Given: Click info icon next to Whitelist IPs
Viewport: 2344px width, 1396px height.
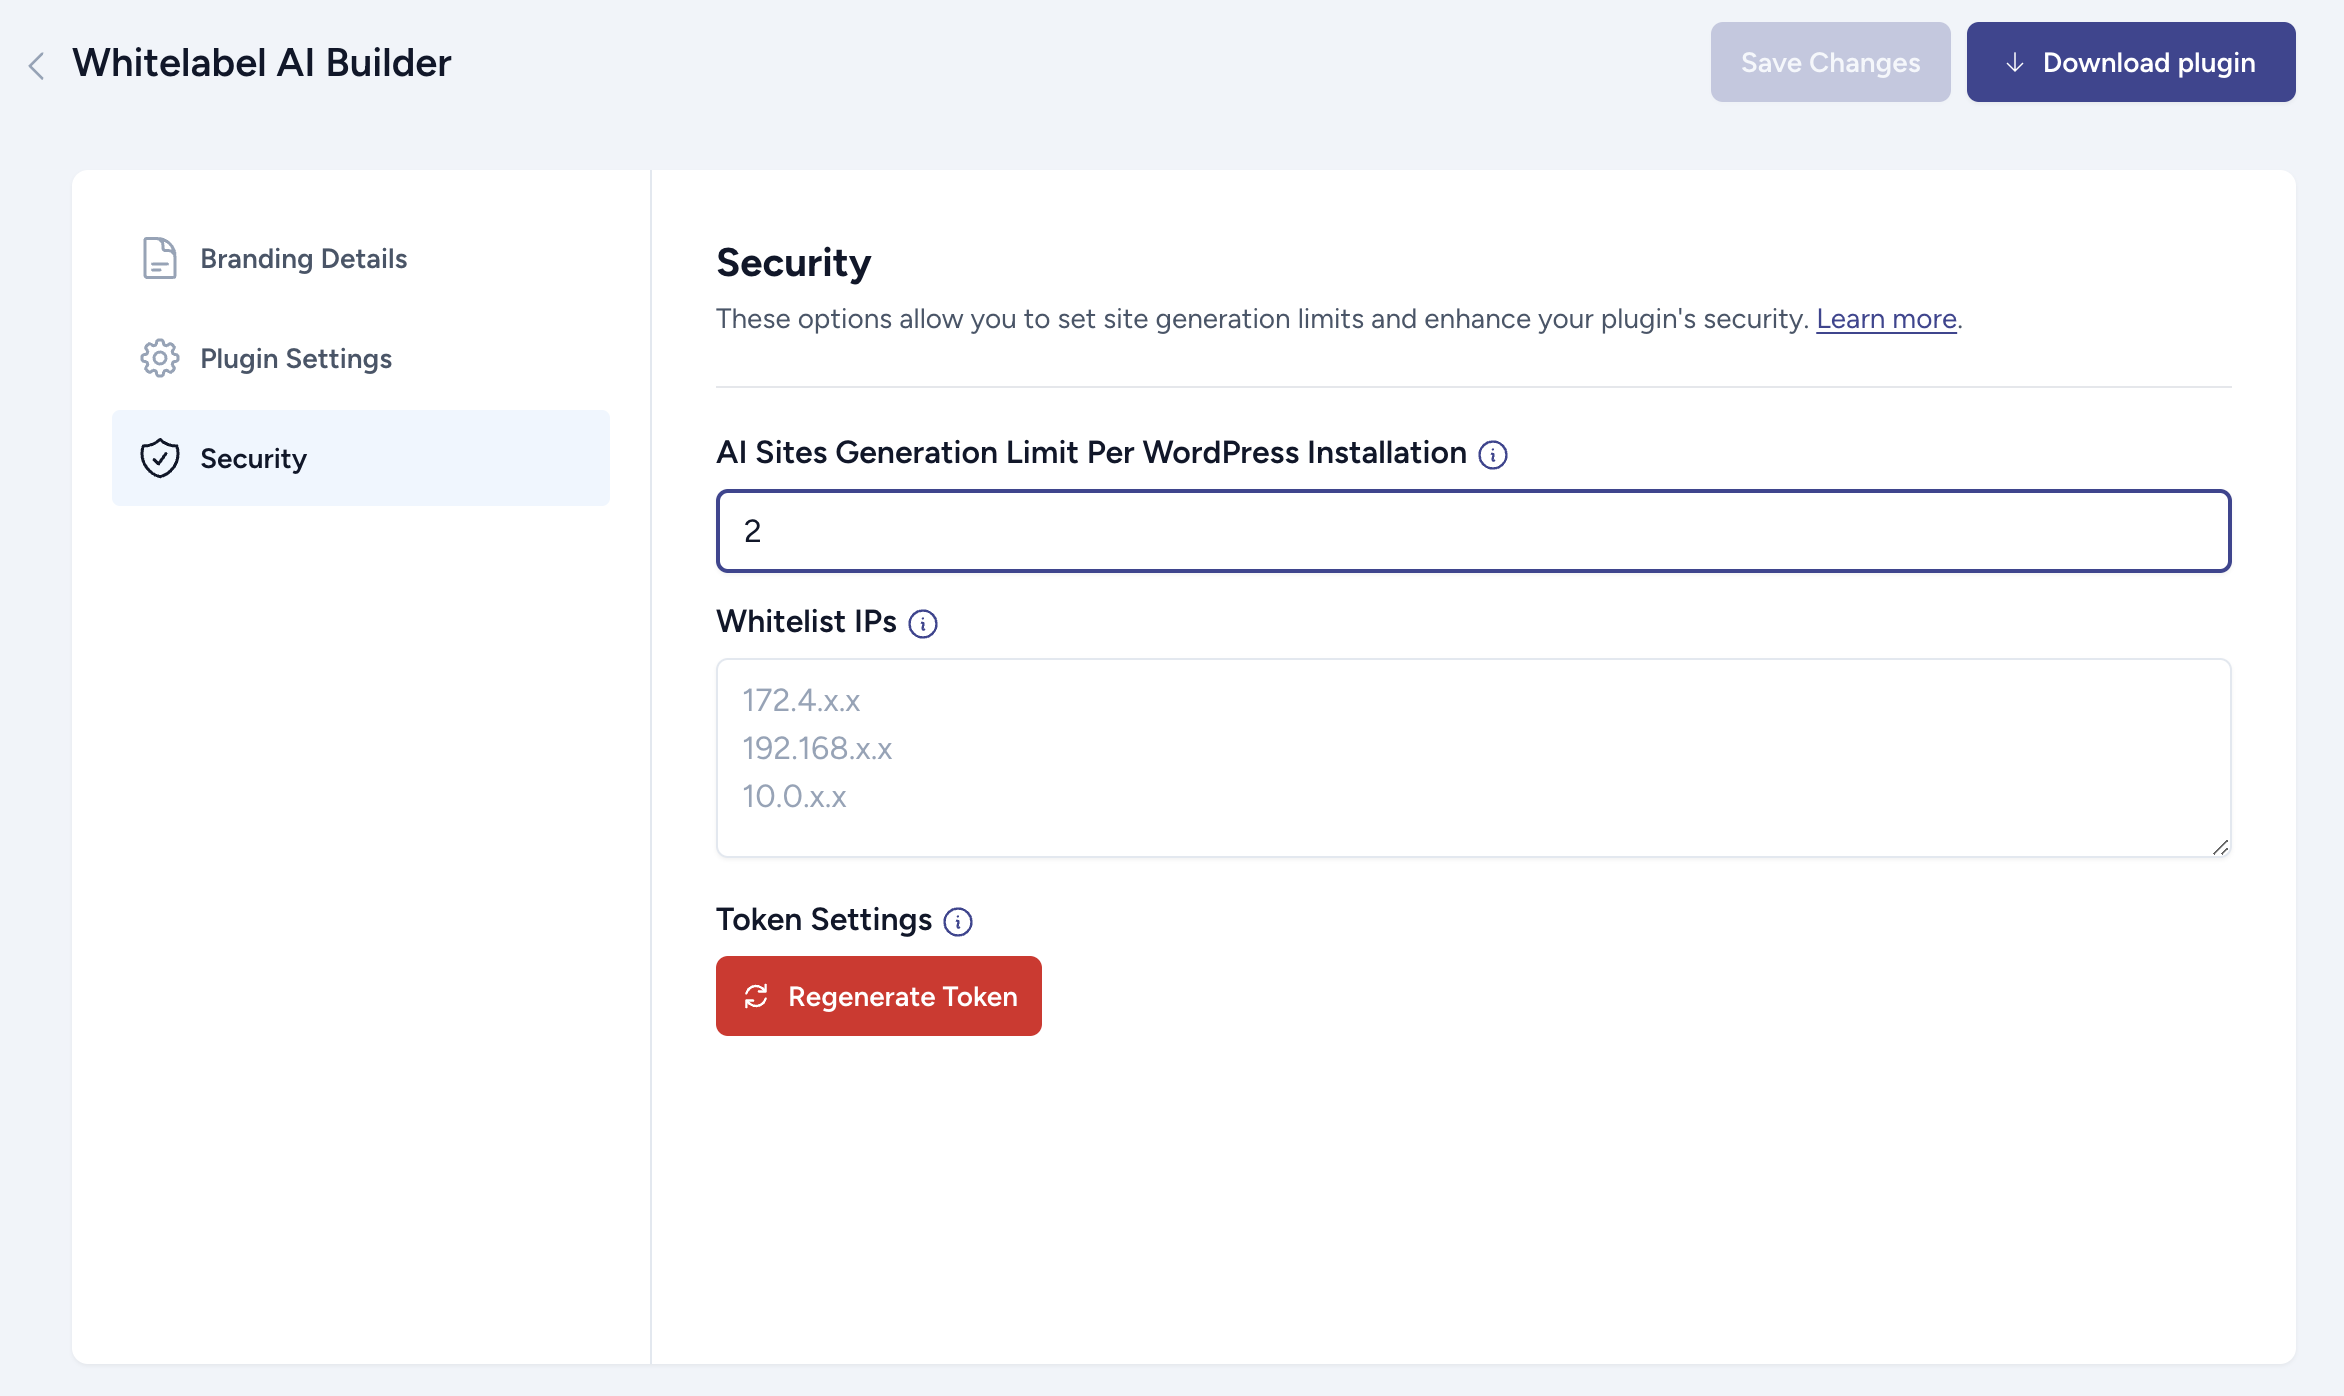Looking at the screenshot, I should 922,624.
